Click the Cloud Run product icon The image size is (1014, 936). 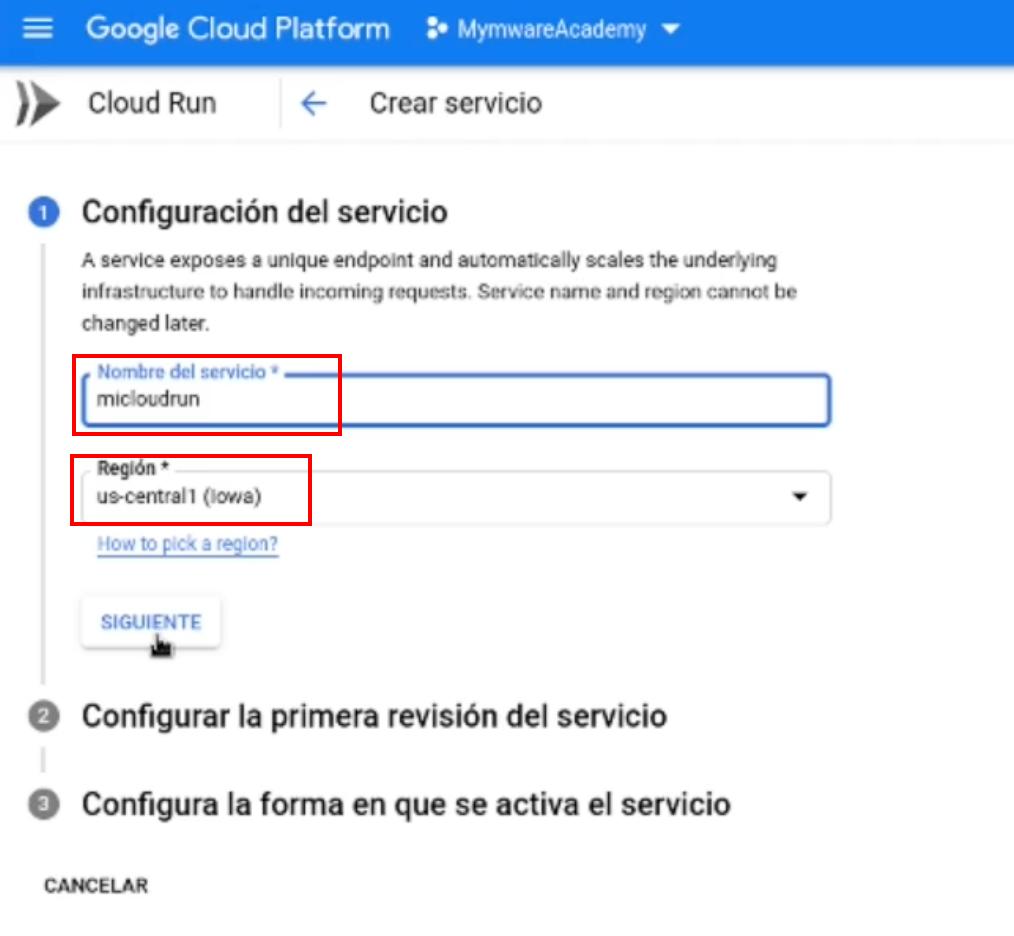(x=38, y=103)
